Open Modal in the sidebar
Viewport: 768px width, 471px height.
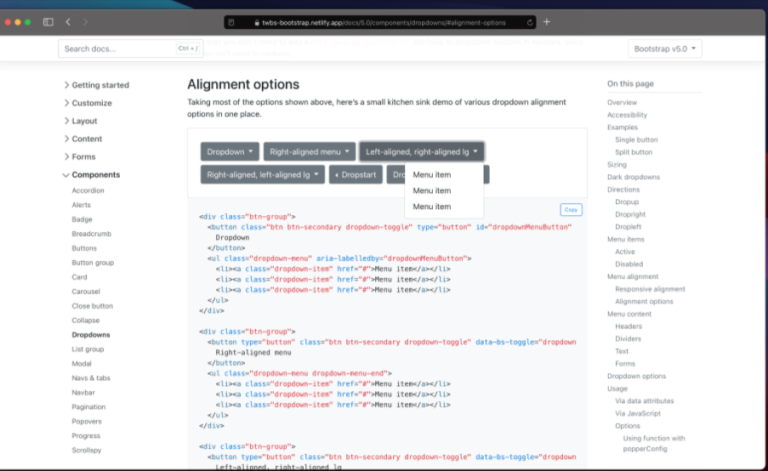(x=81, y=364)
